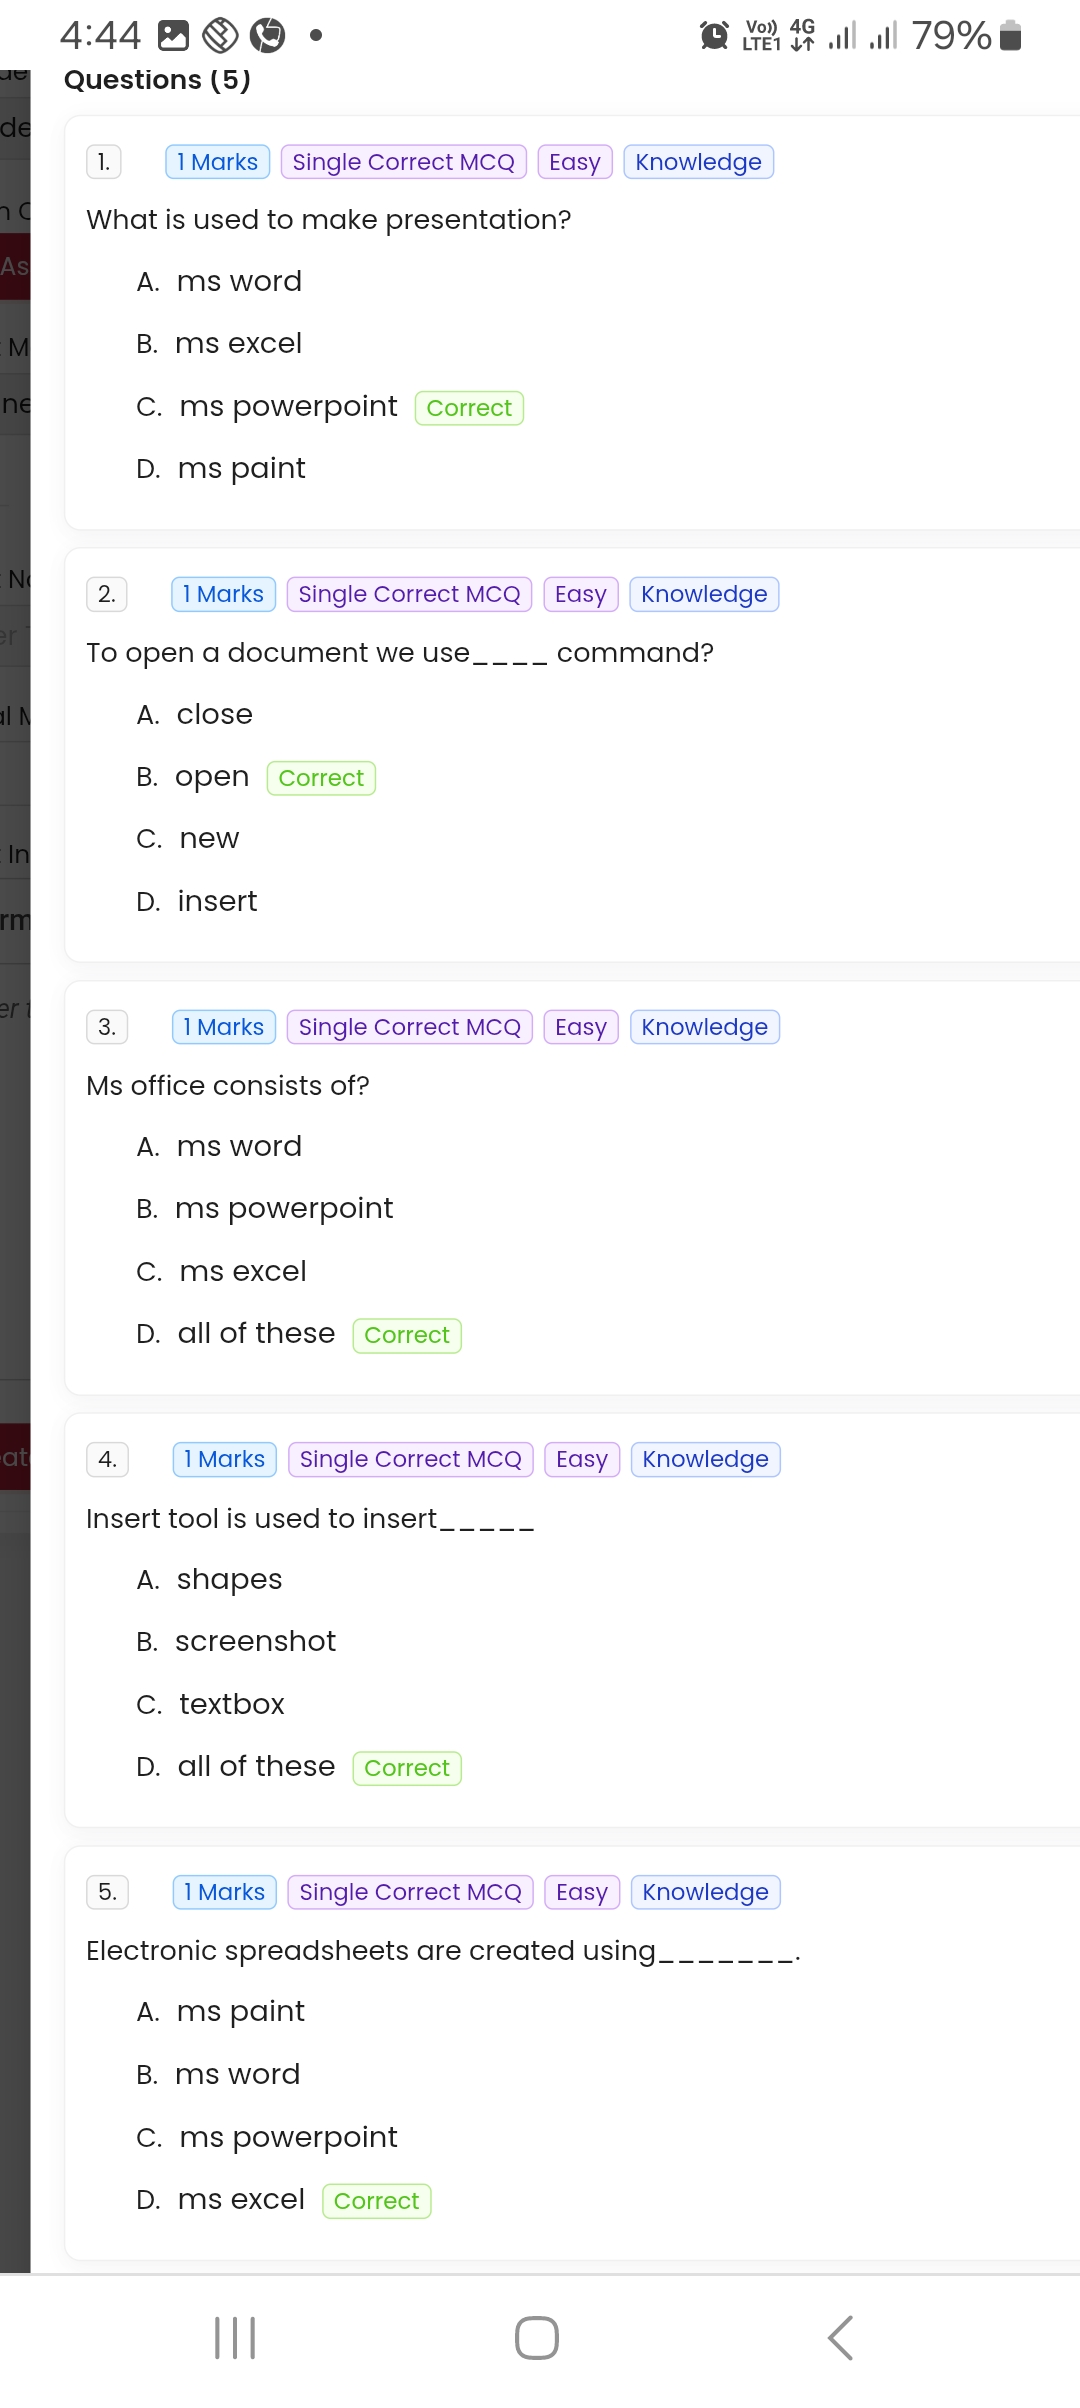The width and height of the screenshot is (1080, 2408).
Task: Click the Questions (5) heading
Action: 157,80
